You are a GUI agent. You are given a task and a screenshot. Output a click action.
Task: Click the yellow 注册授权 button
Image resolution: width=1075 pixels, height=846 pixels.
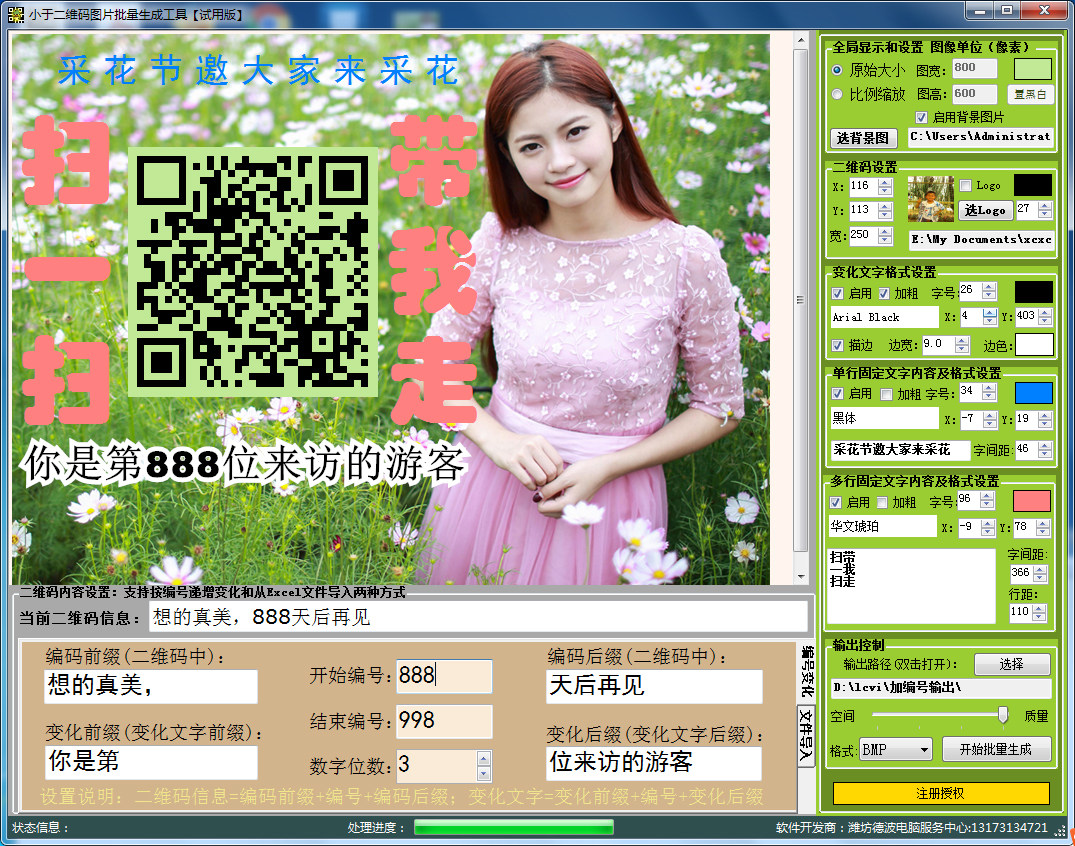click(x=941, y=793)
